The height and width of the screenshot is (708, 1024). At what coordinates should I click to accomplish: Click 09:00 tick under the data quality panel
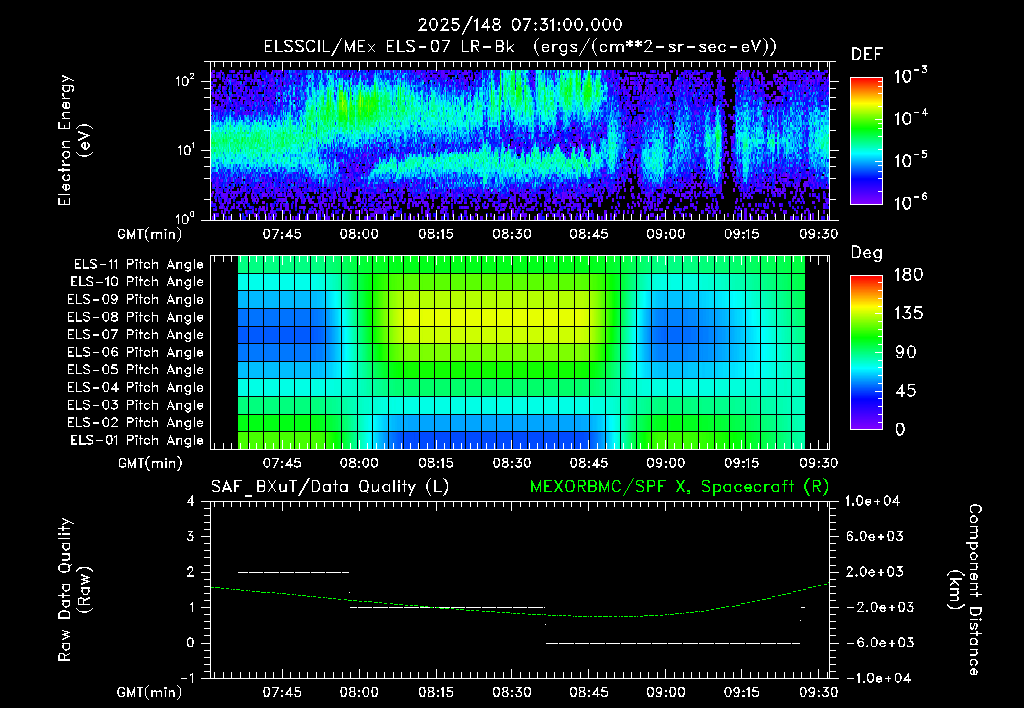point(665,692)
